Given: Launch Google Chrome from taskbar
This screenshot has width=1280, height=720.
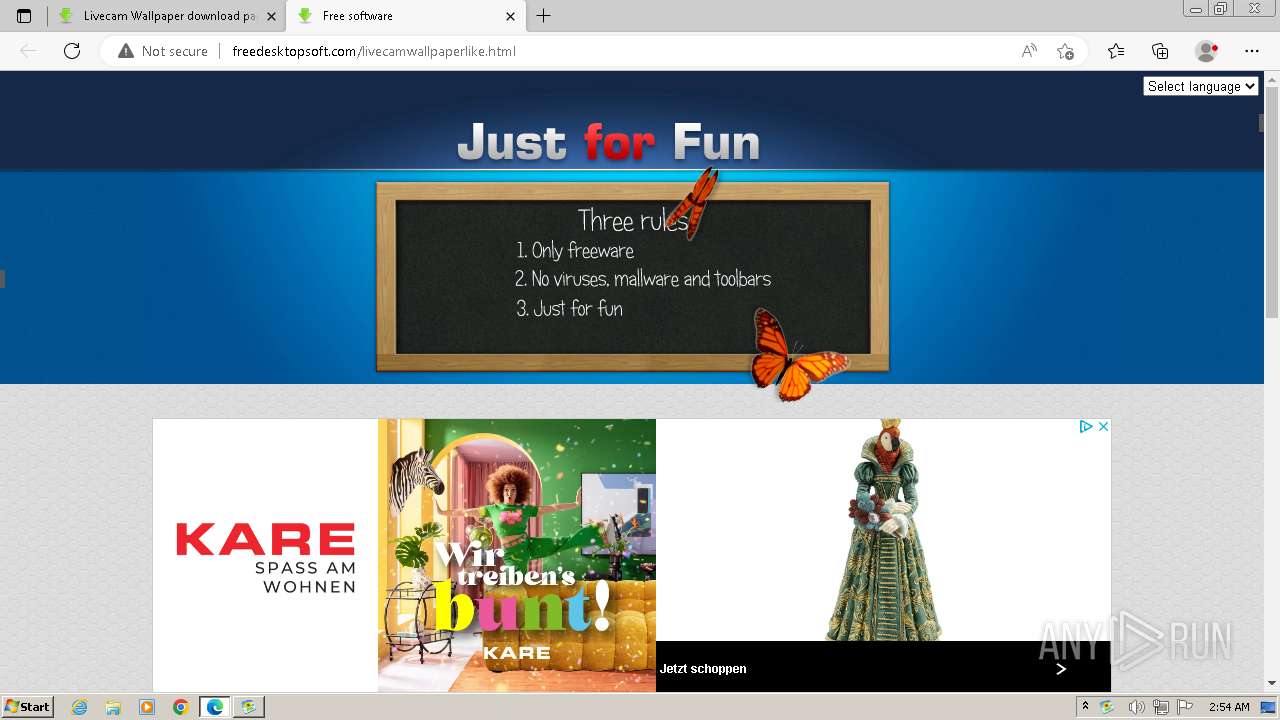Looking at the screenshot, I should point(181,707).
